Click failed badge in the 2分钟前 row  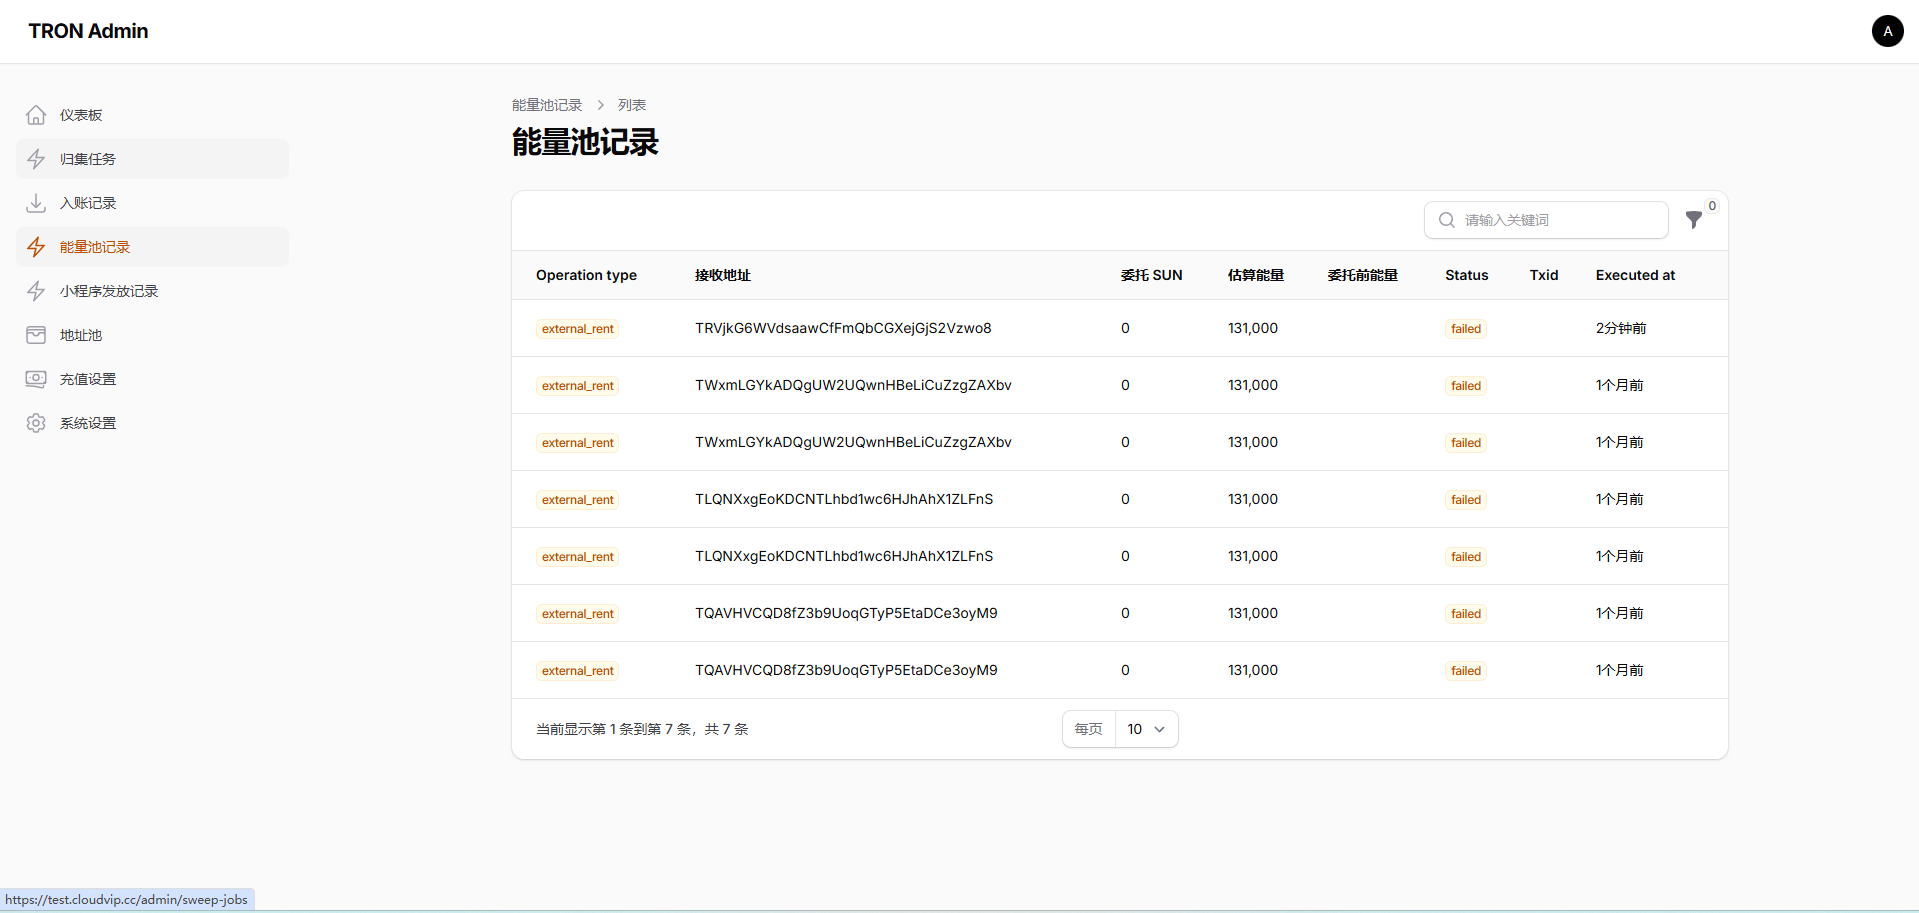click(x=1466, y=329)
